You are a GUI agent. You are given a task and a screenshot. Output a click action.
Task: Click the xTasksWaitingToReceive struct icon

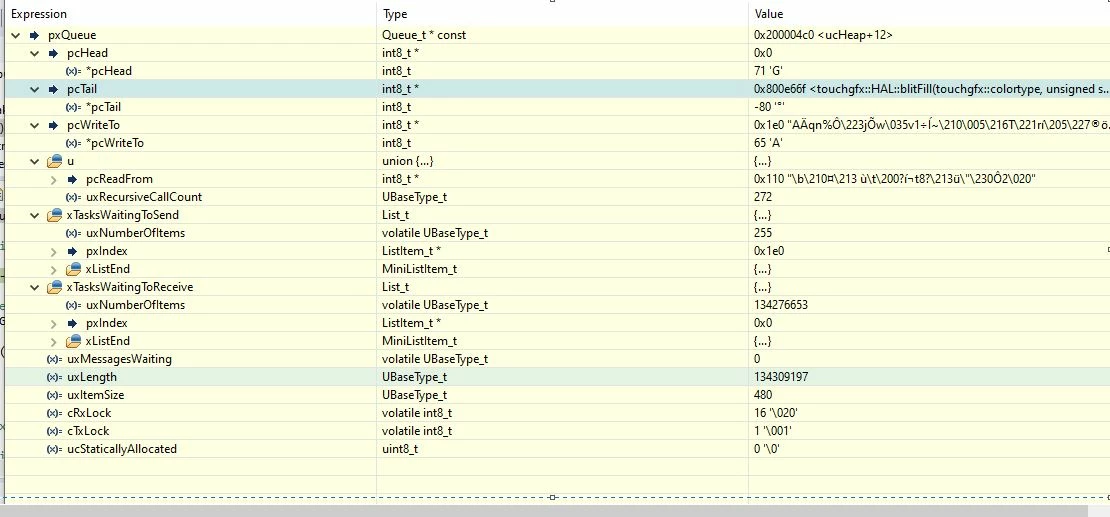click(x=54, y=288)
